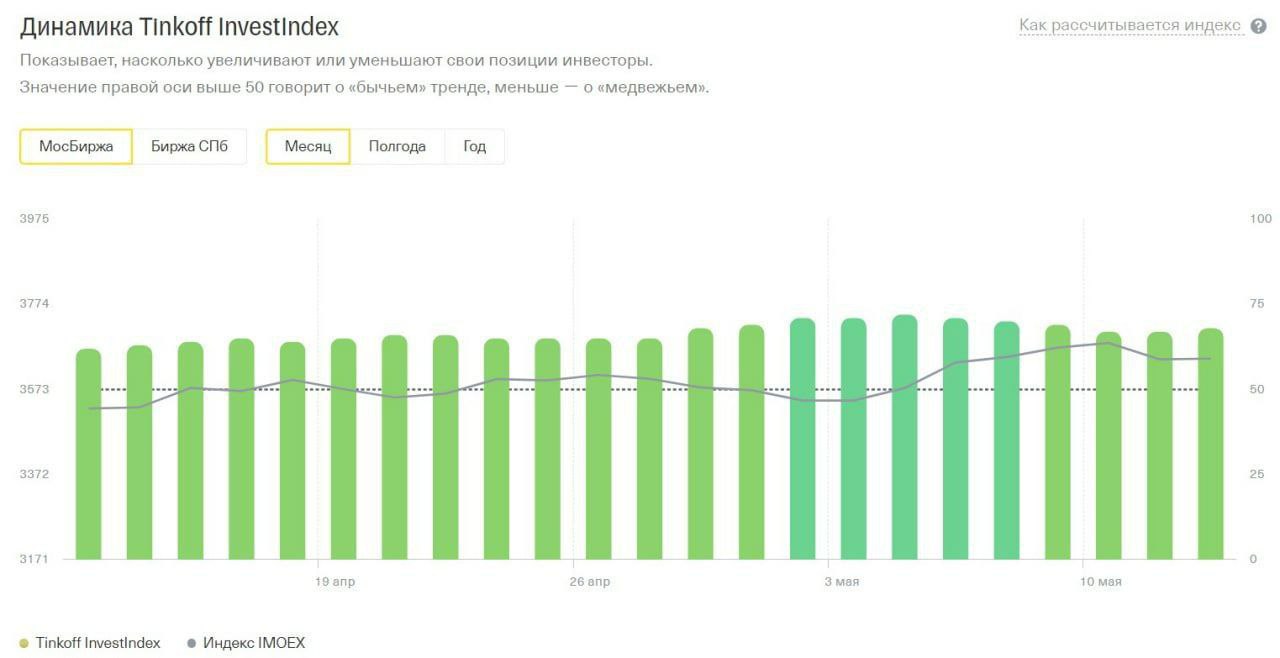Click the 26 апр date label
Viewport: 1280px width, 658px height.
(x=590, y=582)
